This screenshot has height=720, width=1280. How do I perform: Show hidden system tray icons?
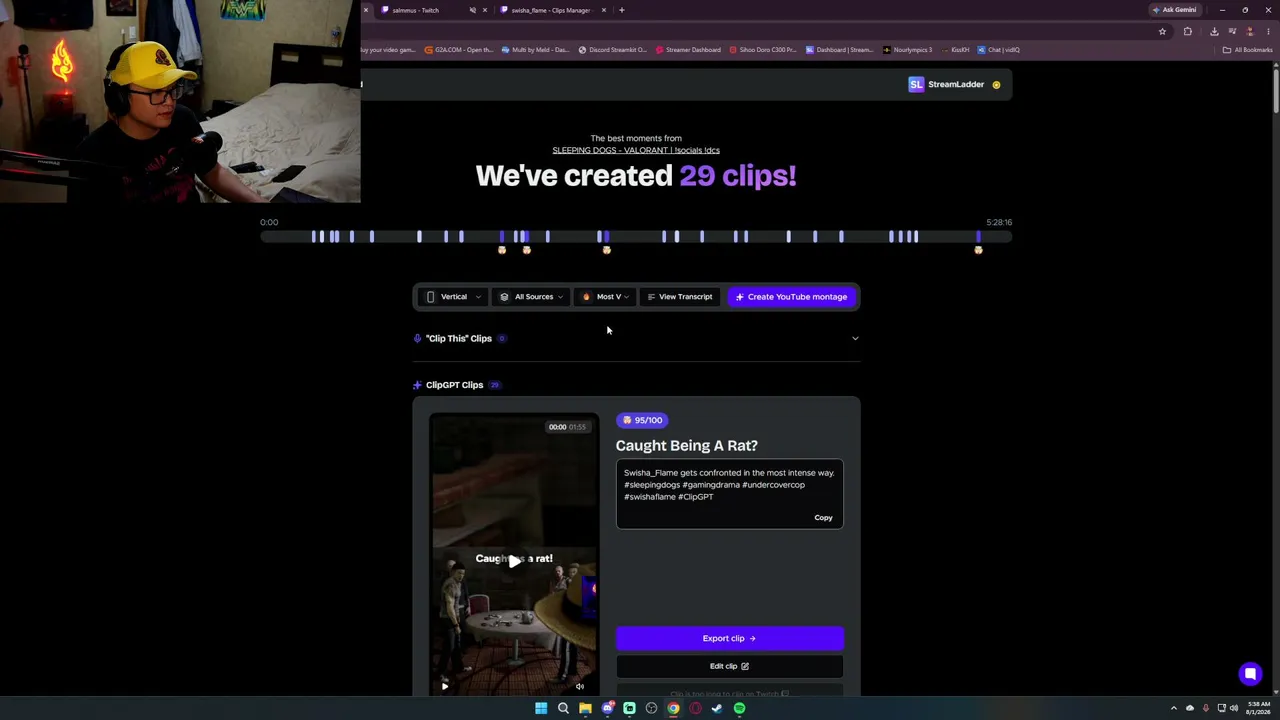1174,708
